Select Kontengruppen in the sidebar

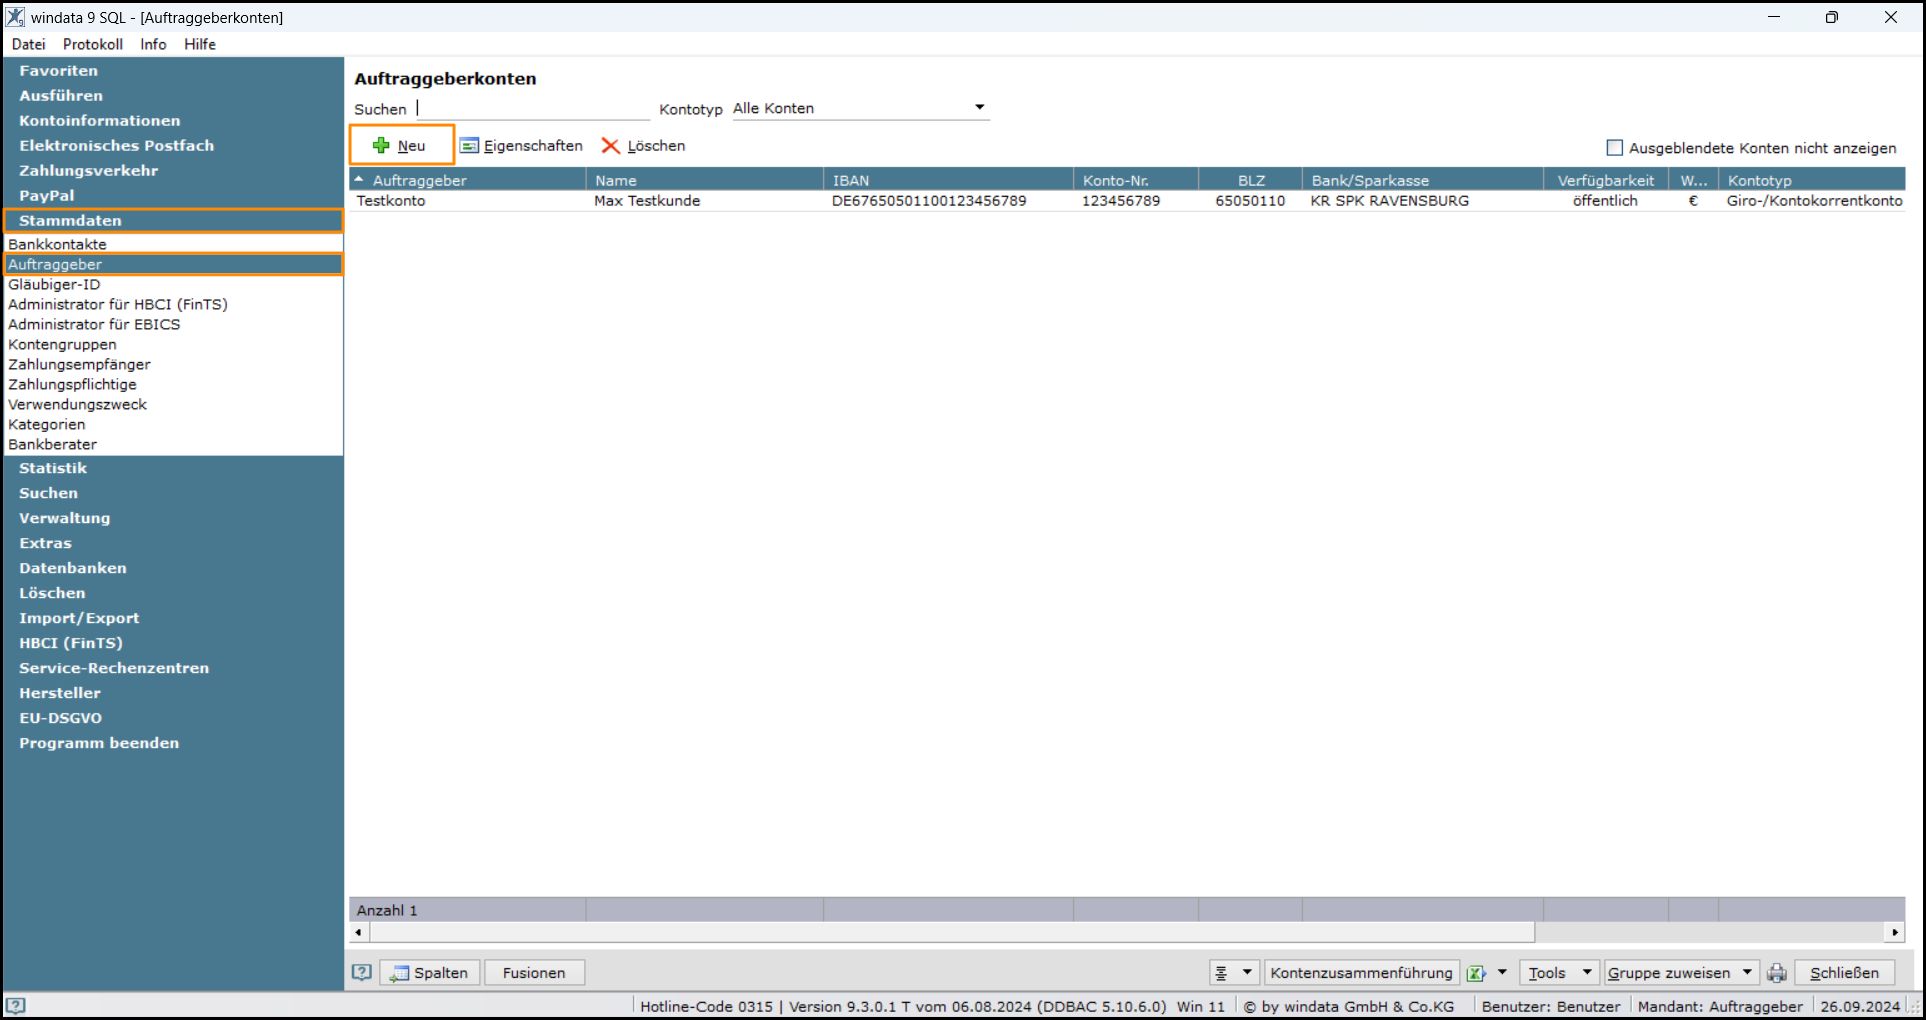(x=173, y=345)
